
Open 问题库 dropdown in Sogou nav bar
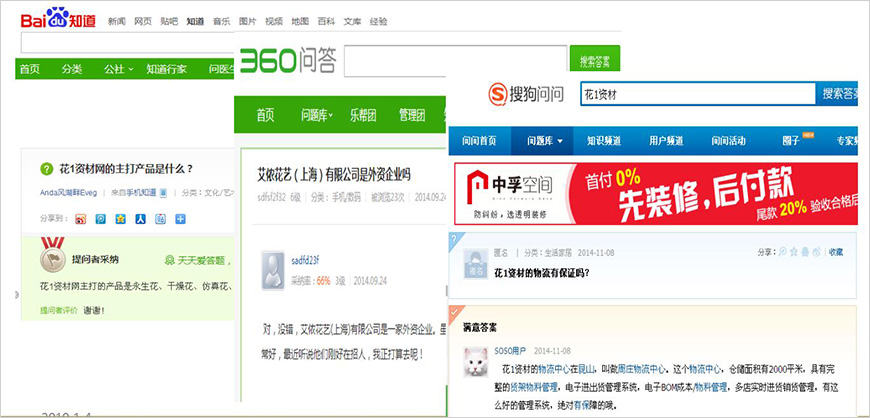(550, 141)
